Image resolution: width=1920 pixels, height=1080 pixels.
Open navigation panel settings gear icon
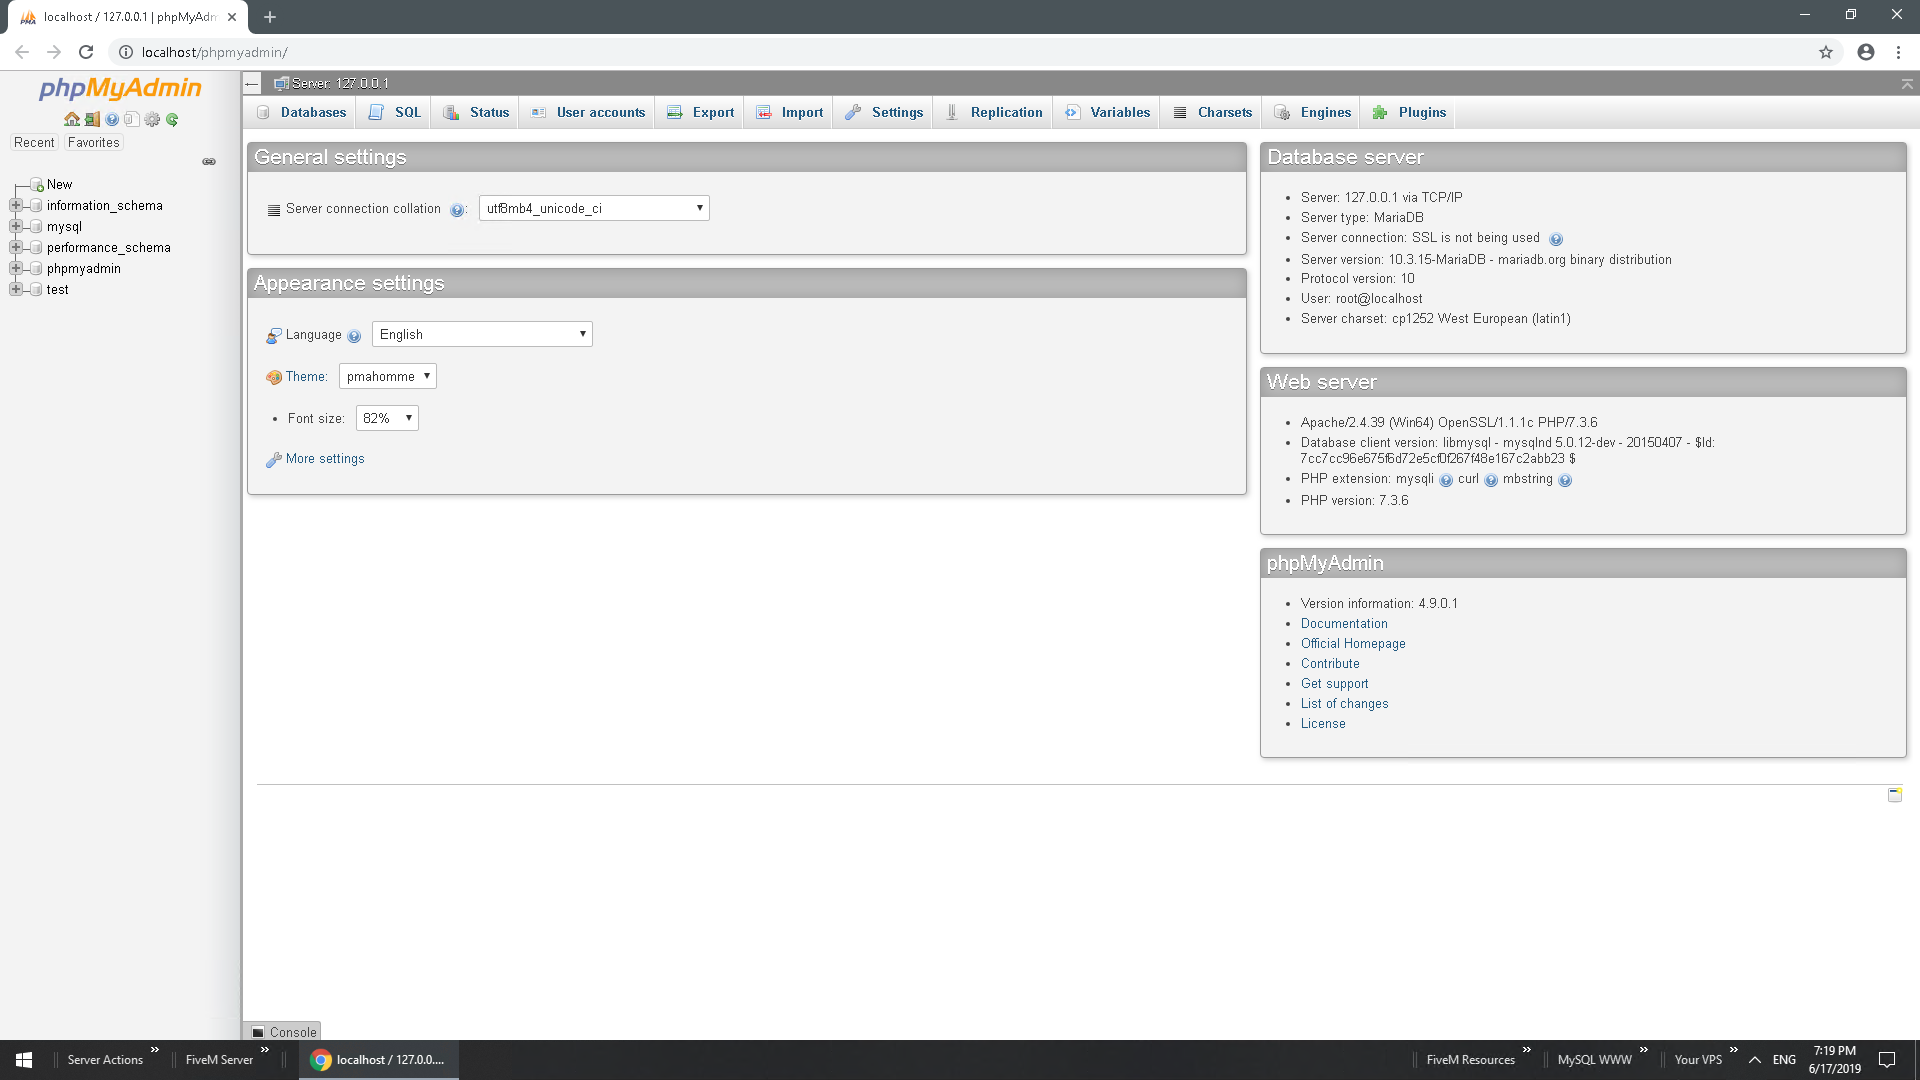(152, 119)
